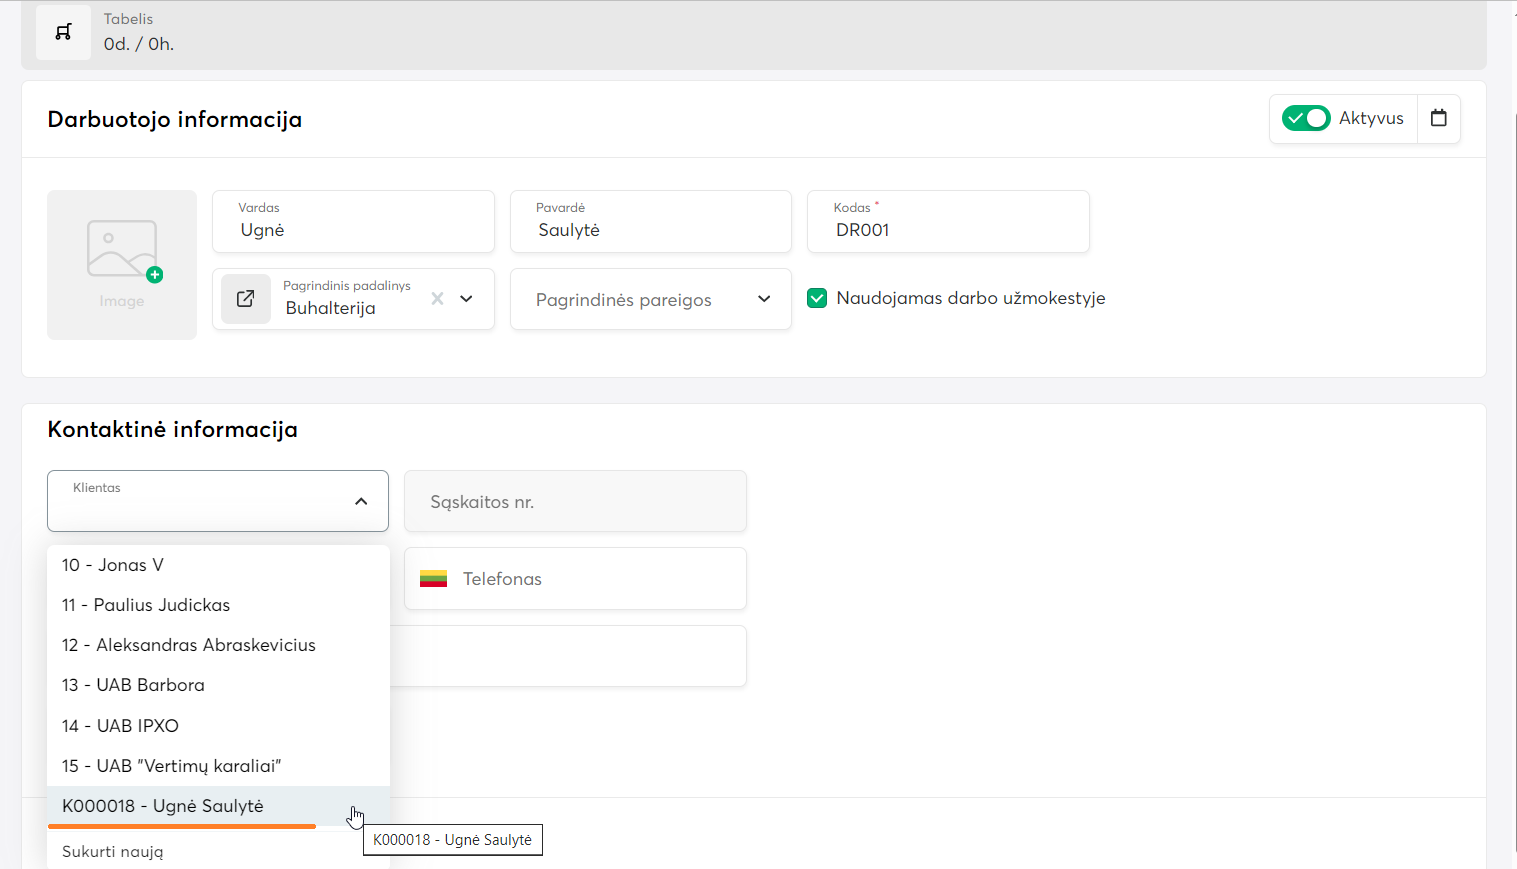Select client 10 - Jonas V

113,565
